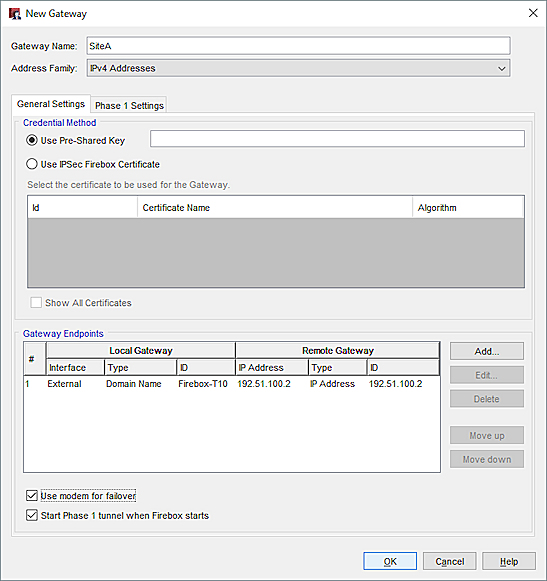Click the remote gateway type IP Address cell

[x=337, y=384]
